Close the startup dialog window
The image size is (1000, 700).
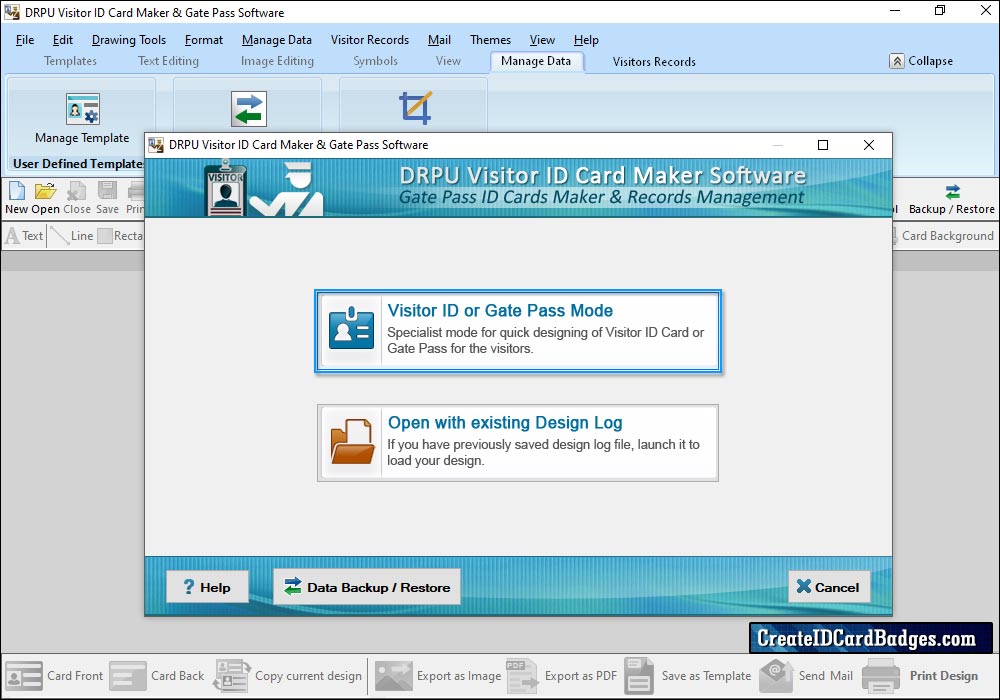point(869,145)
